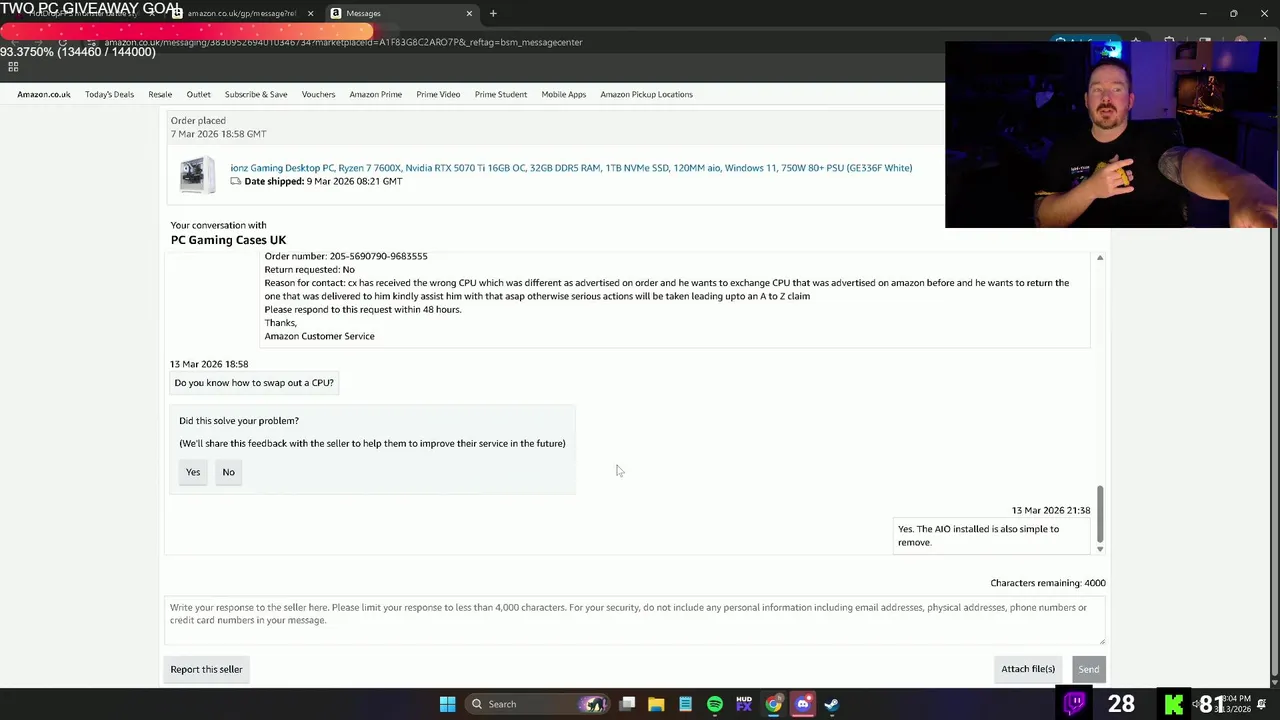Click the conversation scrollbar thumb
Screen dimensions: 1280x720
1099,513
